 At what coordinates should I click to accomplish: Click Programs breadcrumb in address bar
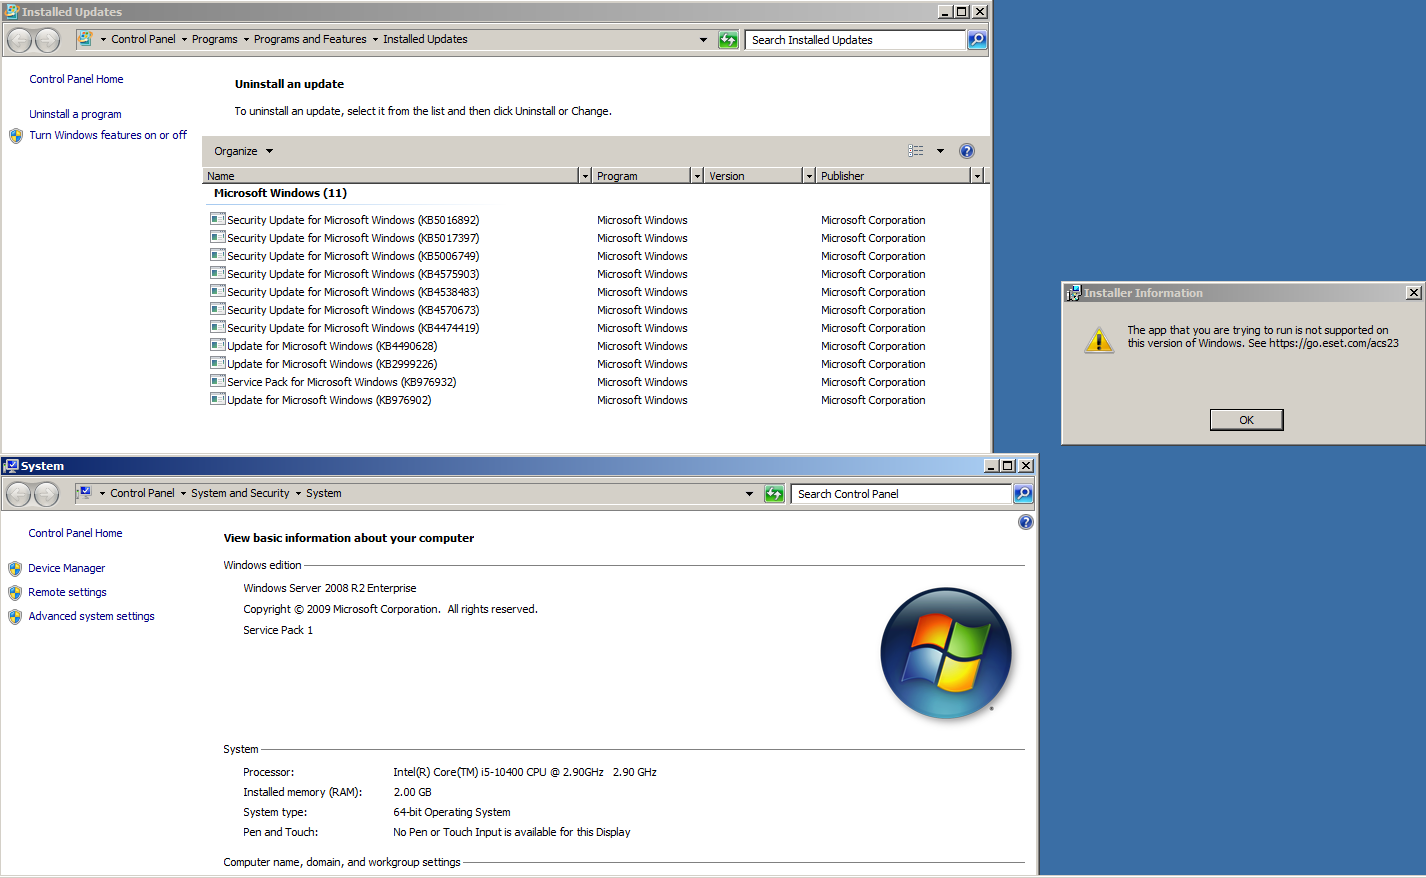[x=215, y=40]
